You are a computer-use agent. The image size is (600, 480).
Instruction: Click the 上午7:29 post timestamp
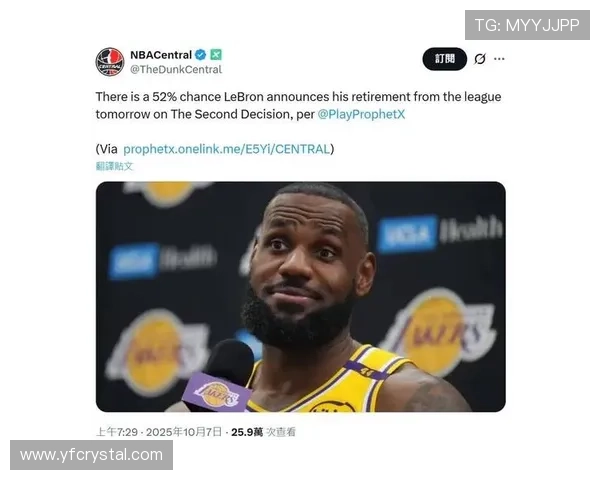pos(117,432)
